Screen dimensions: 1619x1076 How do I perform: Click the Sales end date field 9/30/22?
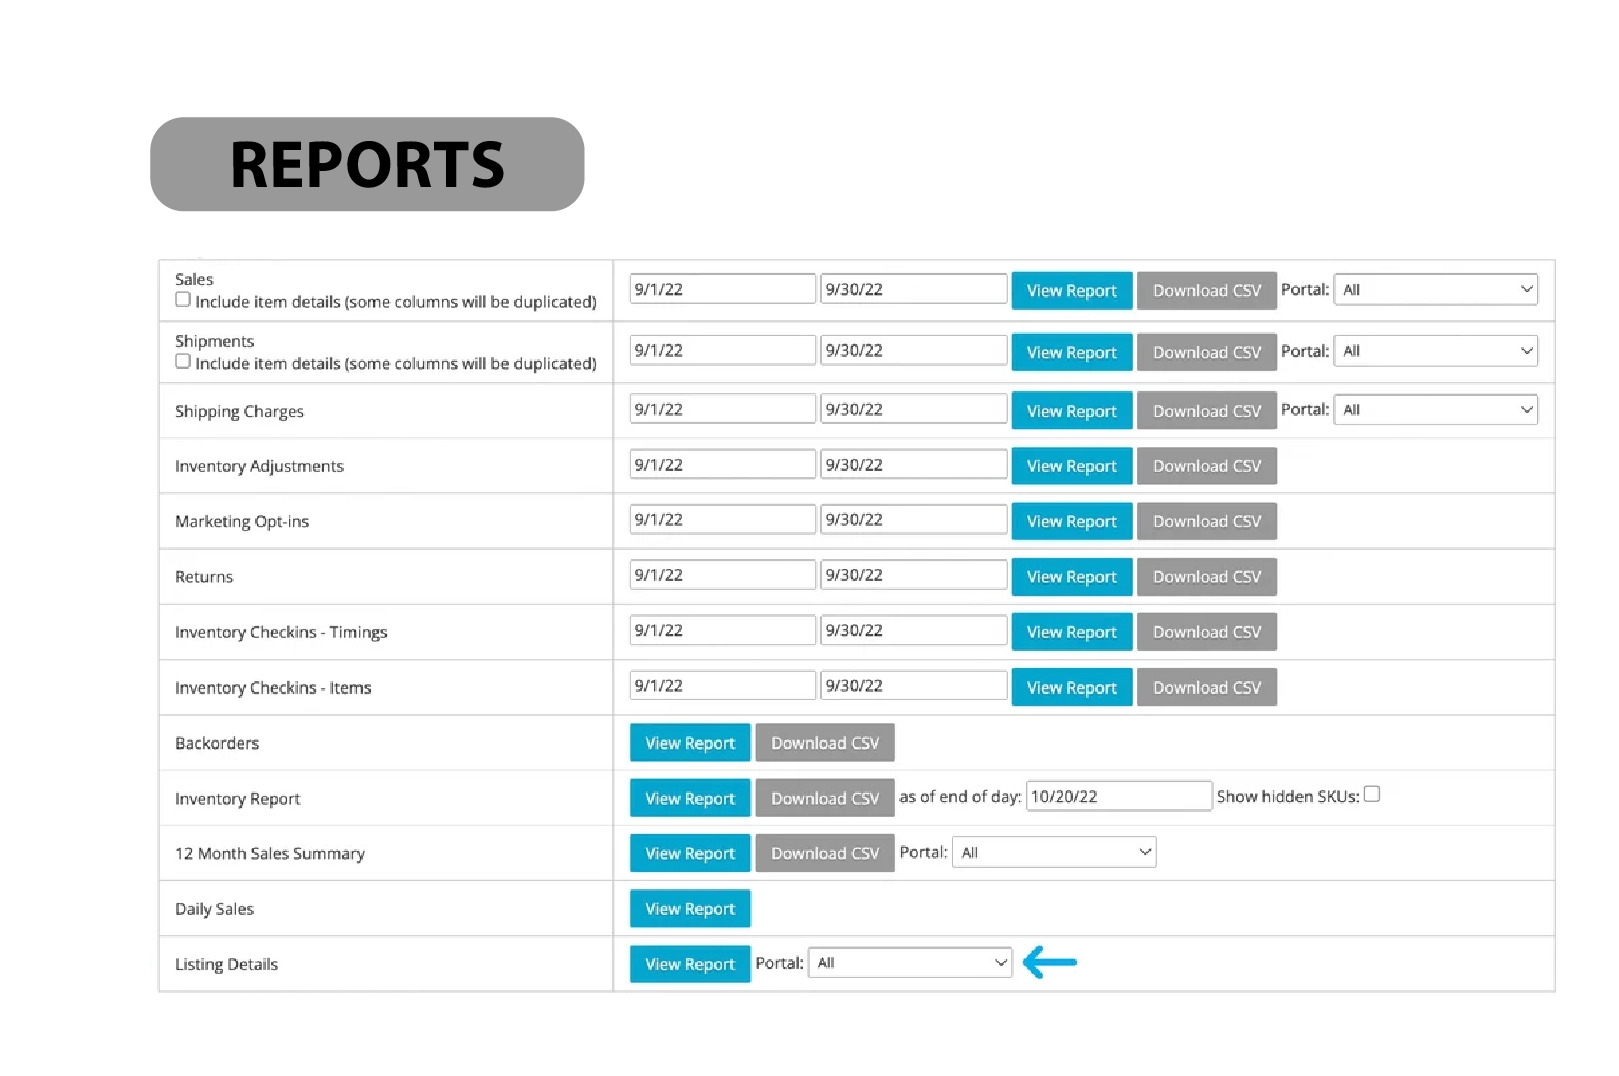click(x=914, y=289)
